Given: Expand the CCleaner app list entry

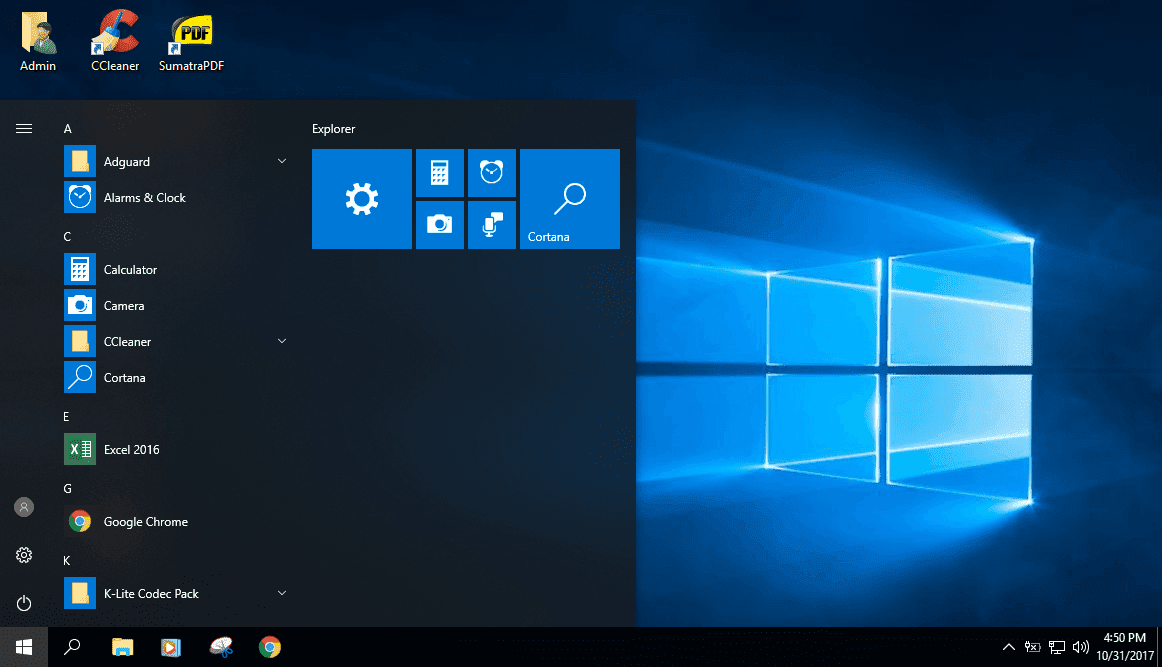Looking at the screenshot, I should pyautogui.click(x=282, y=341).
